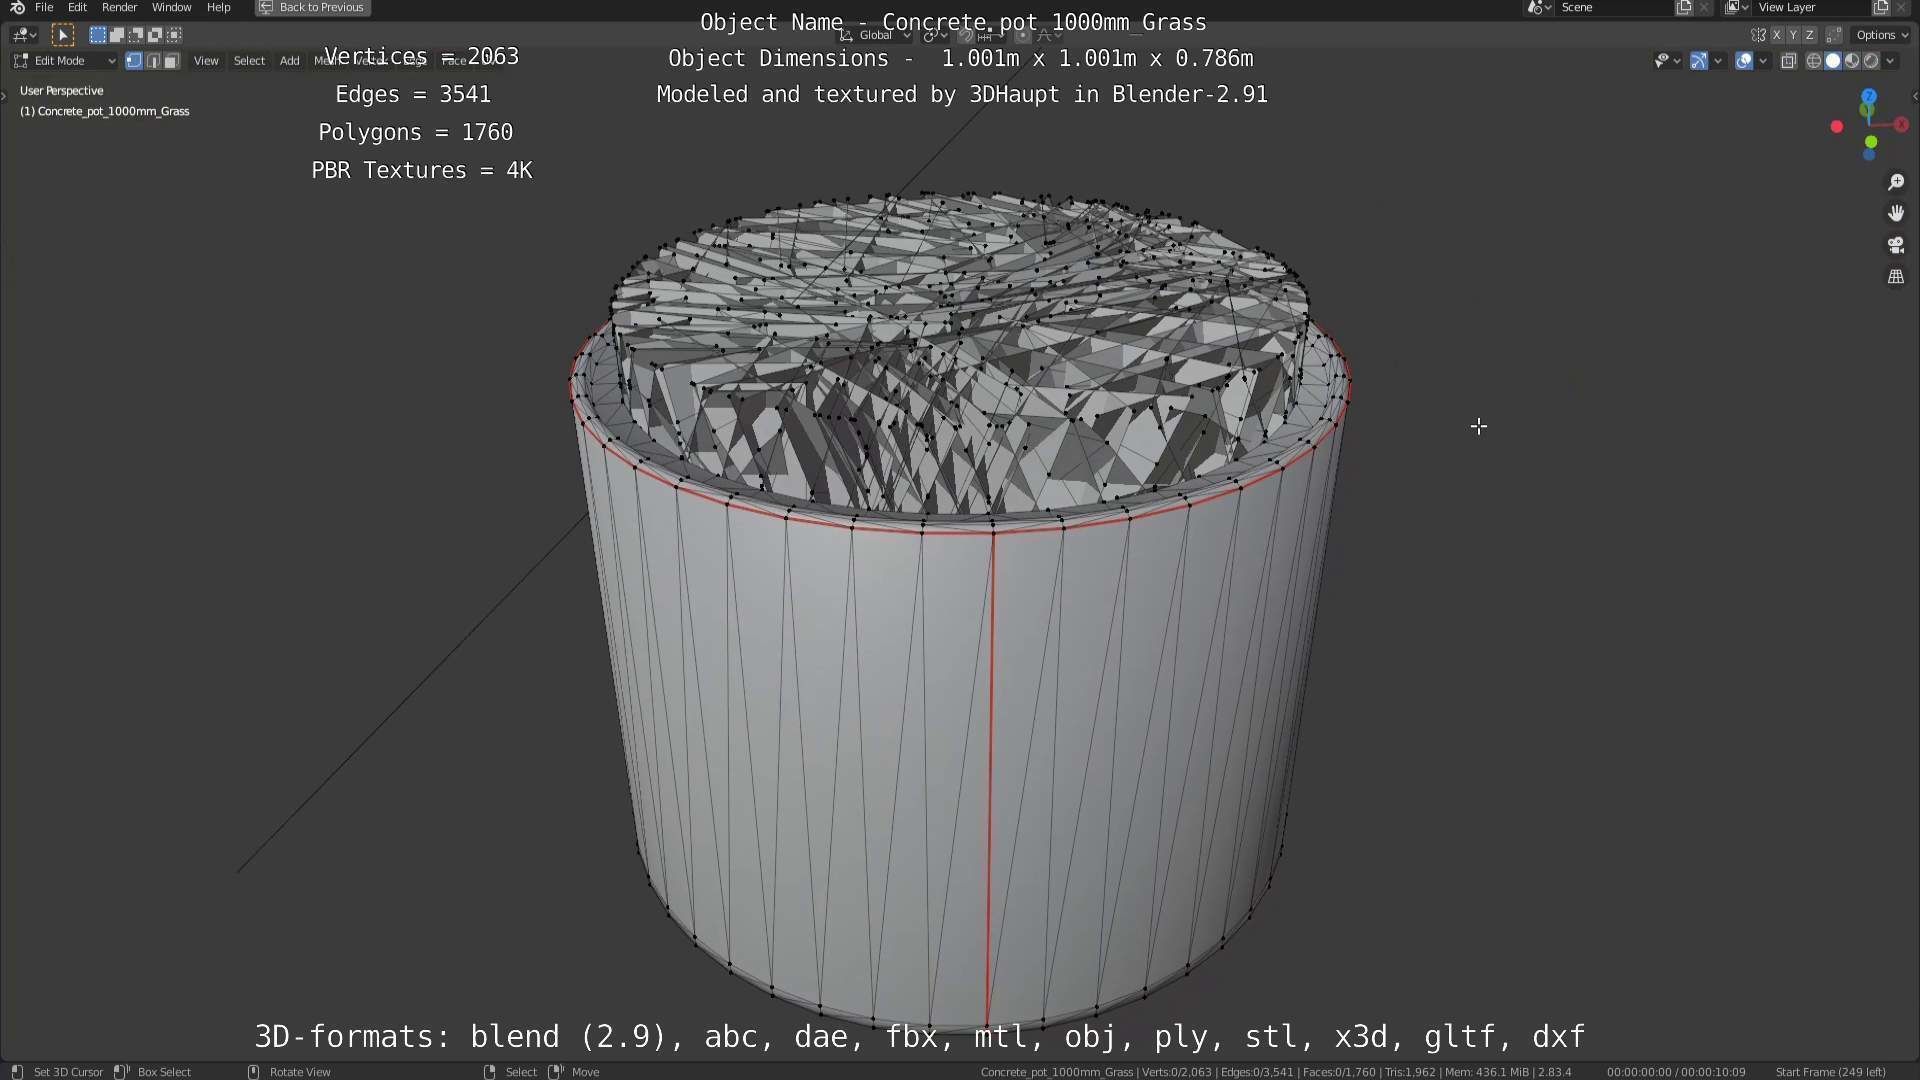Select the Tweak select tool icon
This screenshot has height=1080, width=1920.
[62, 35]
